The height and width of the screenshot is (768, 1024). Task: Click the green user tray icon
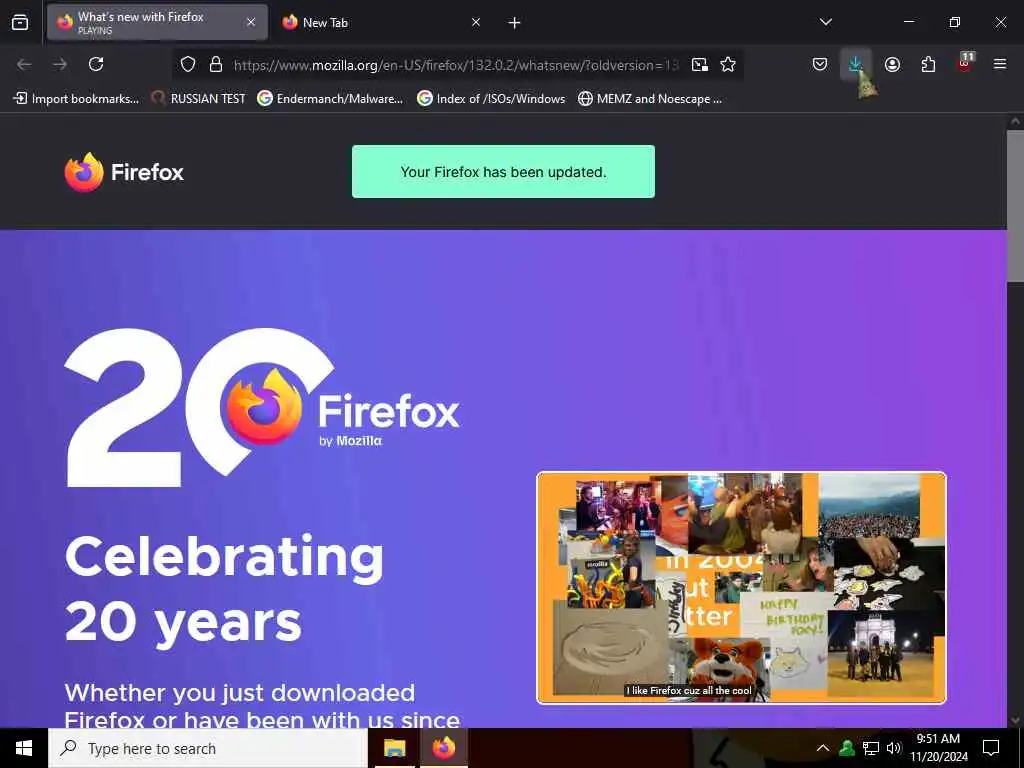847,748
